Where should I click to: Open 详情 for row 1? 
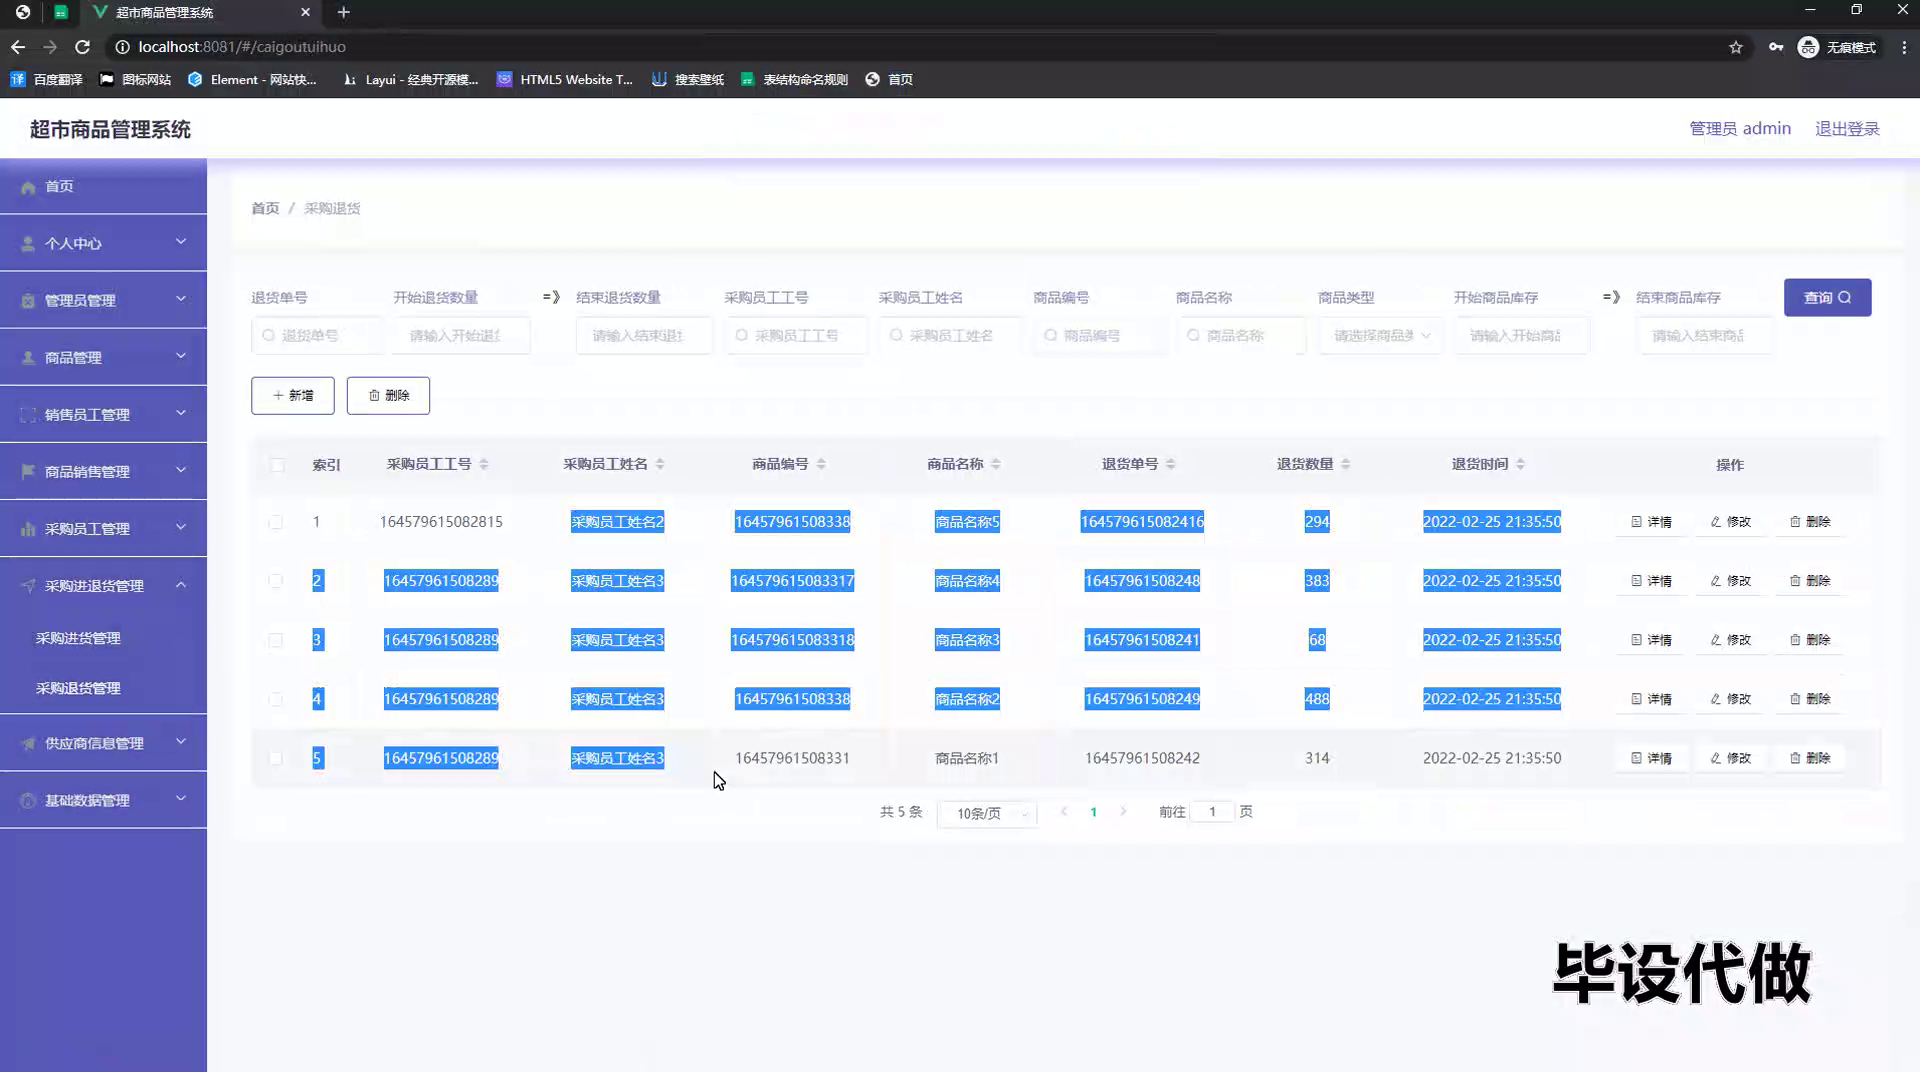click(x=1651, y=522)
